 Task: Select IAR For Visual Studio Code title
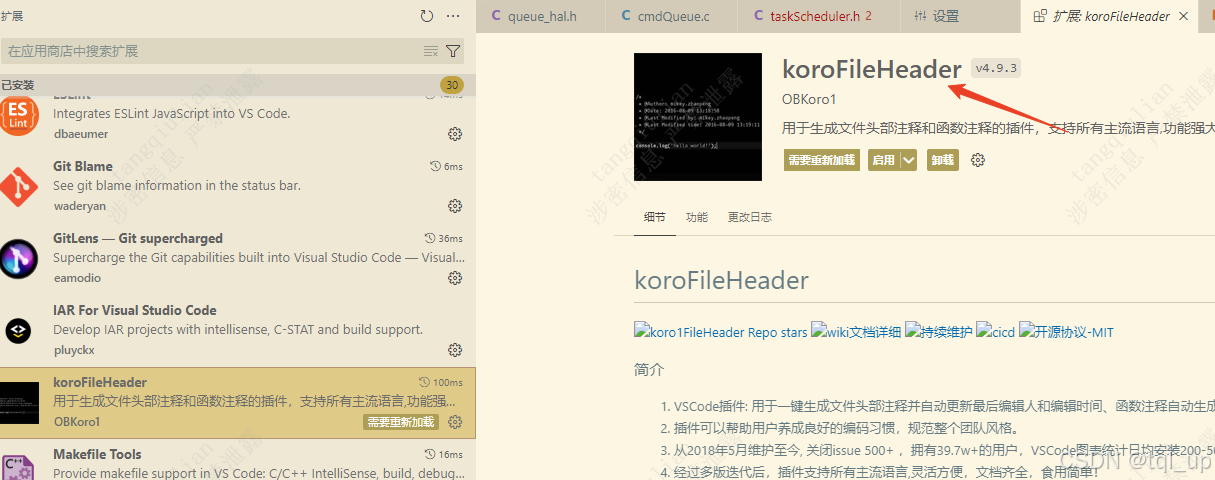point(135,310)
